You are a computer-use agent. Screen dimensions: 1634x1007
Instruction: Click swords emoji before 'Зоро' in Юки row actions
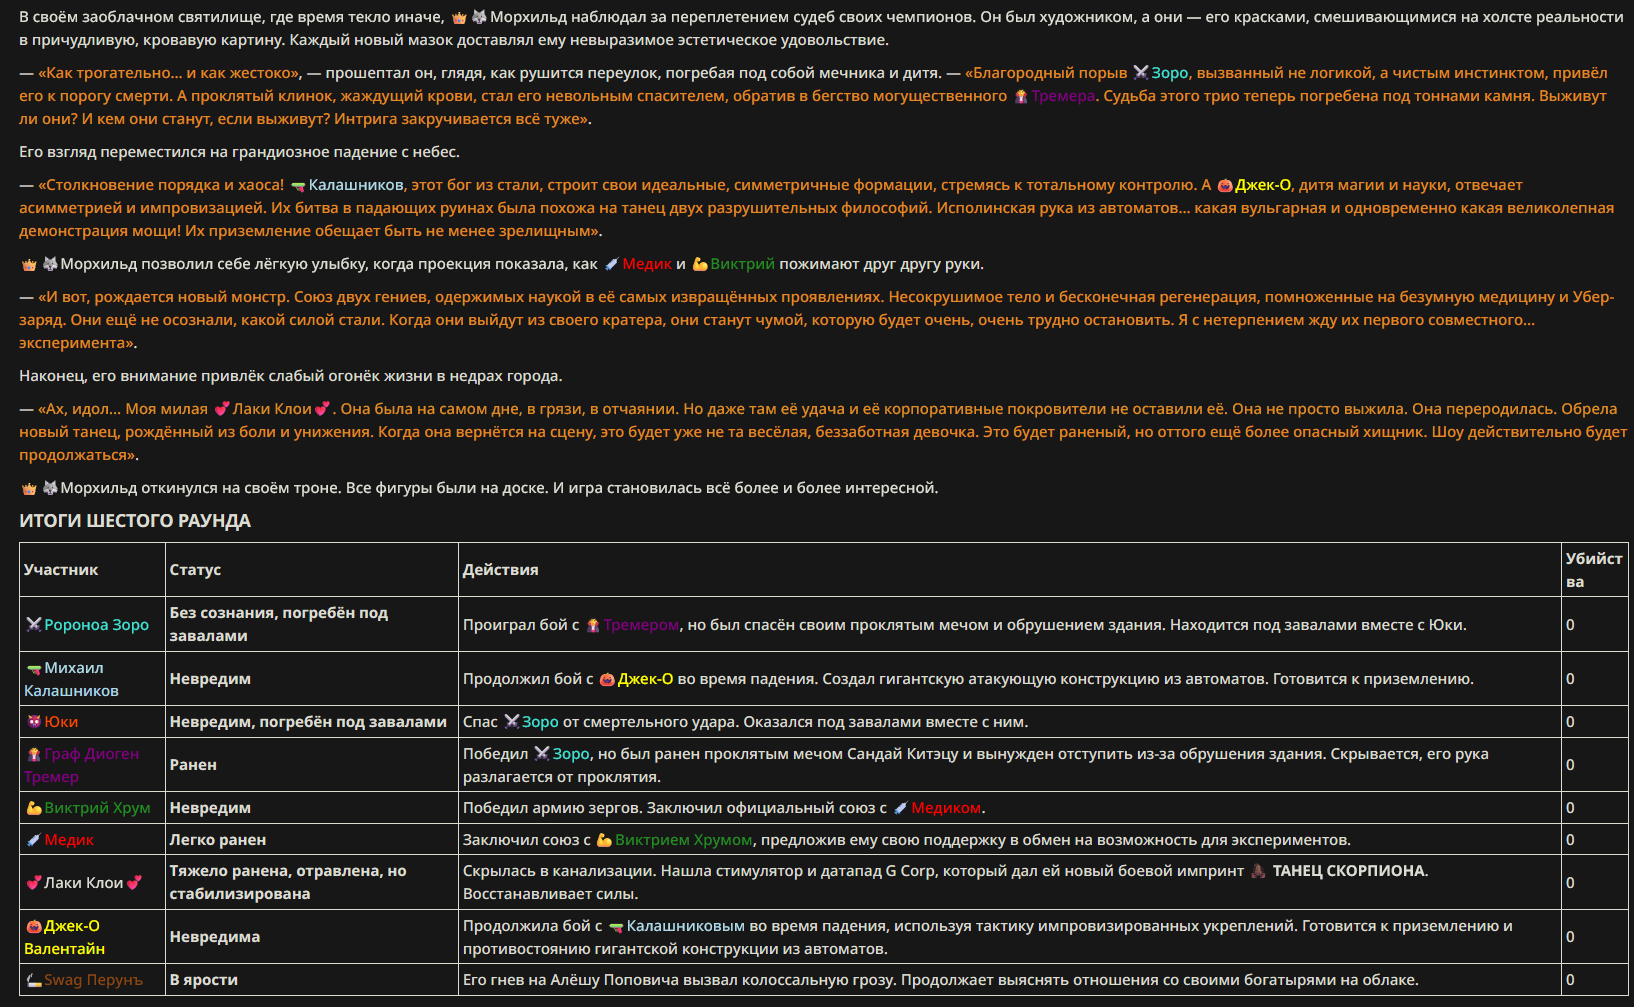512,722
